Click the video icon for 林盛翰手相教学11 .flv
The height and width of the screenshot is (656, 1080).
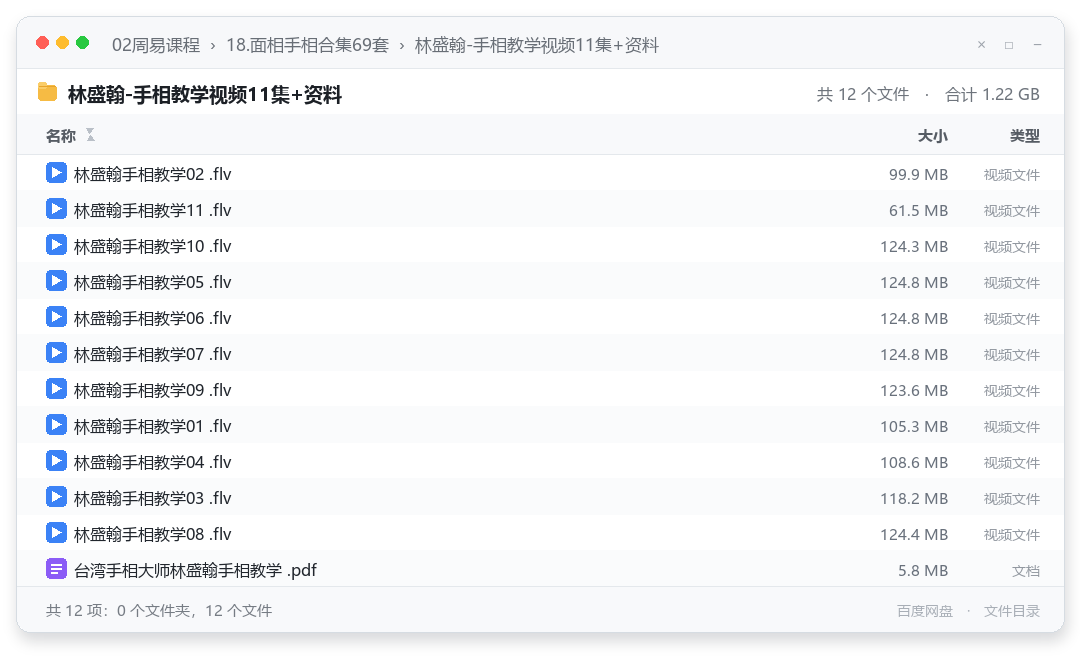click(x=56, y=209)
